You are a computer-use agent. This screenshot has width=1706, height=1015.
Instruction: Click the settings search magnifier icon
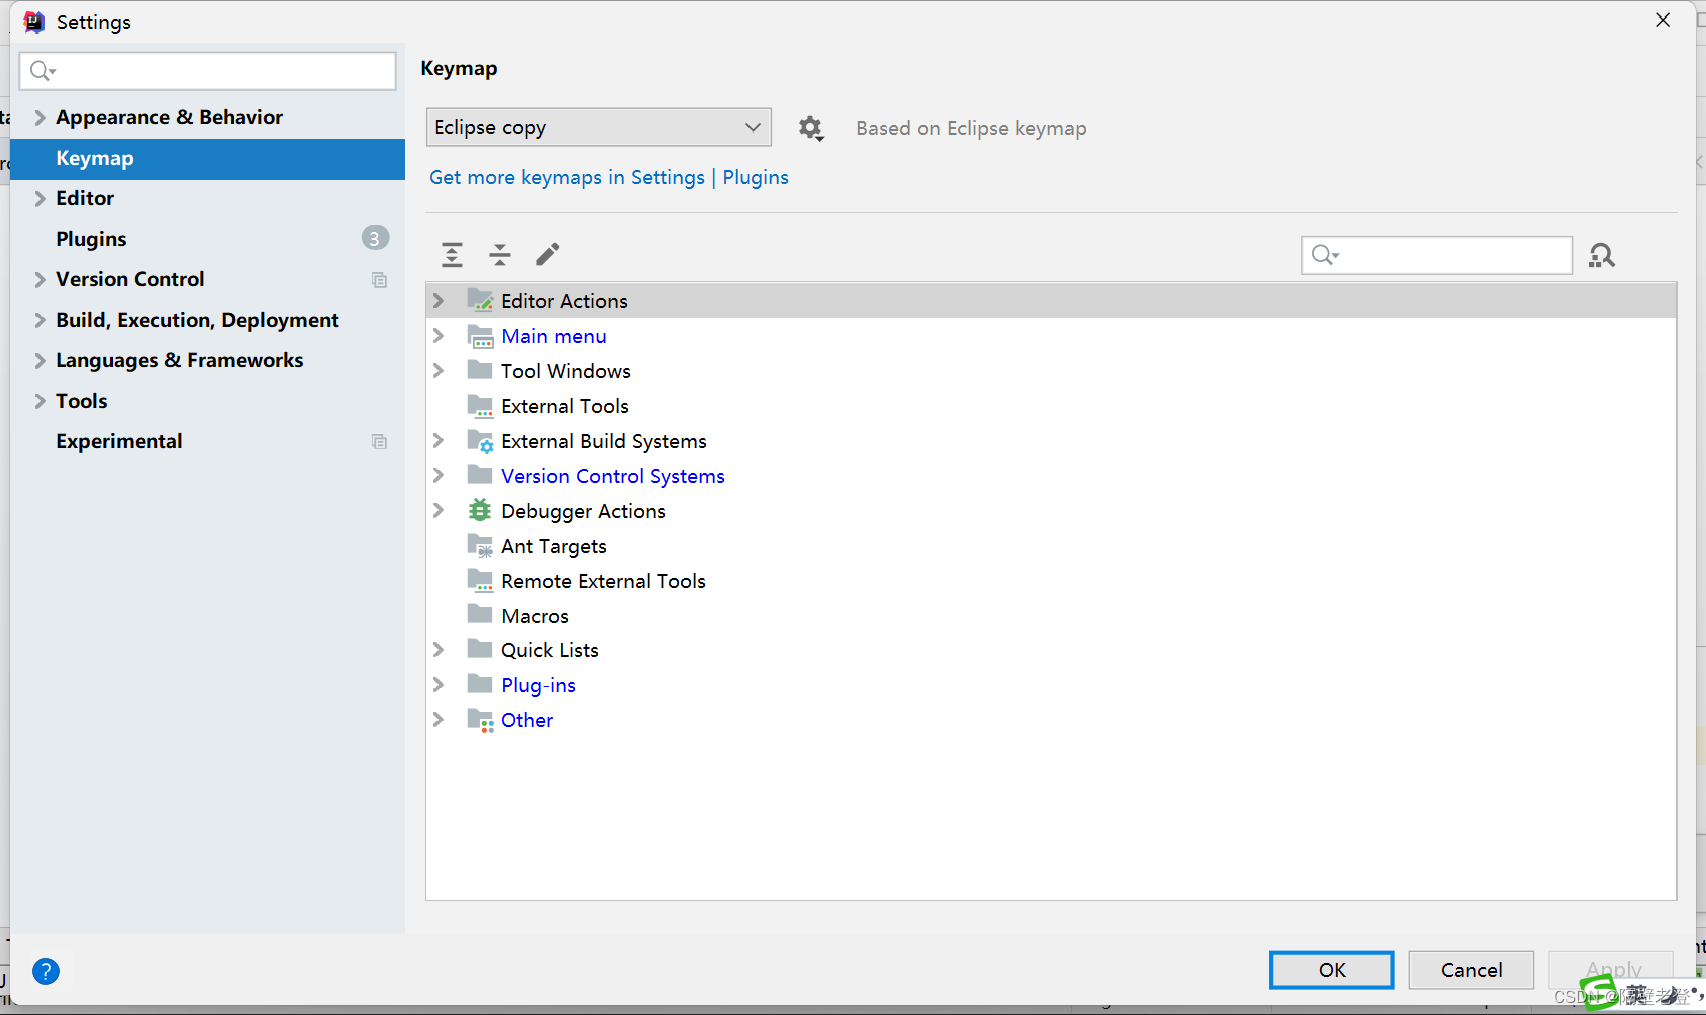point(43,71)
